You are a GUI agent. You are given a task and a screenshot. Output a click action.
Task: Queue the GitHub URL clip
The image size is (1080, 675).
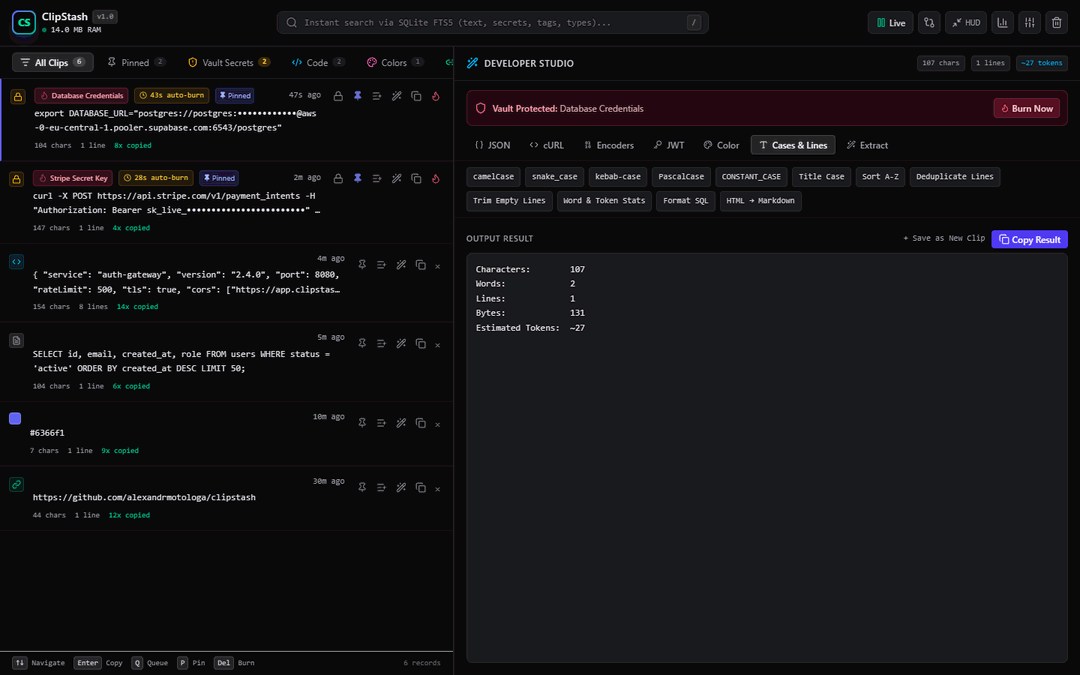[x=381, y=488]
